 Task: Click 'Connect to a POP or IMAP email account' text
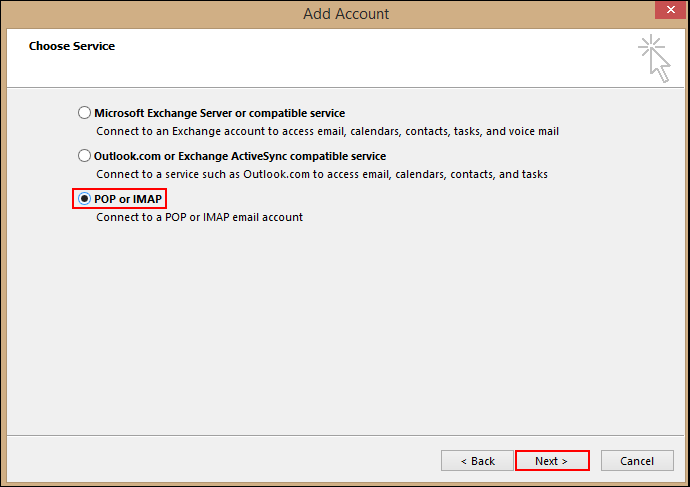click(199, 217)
